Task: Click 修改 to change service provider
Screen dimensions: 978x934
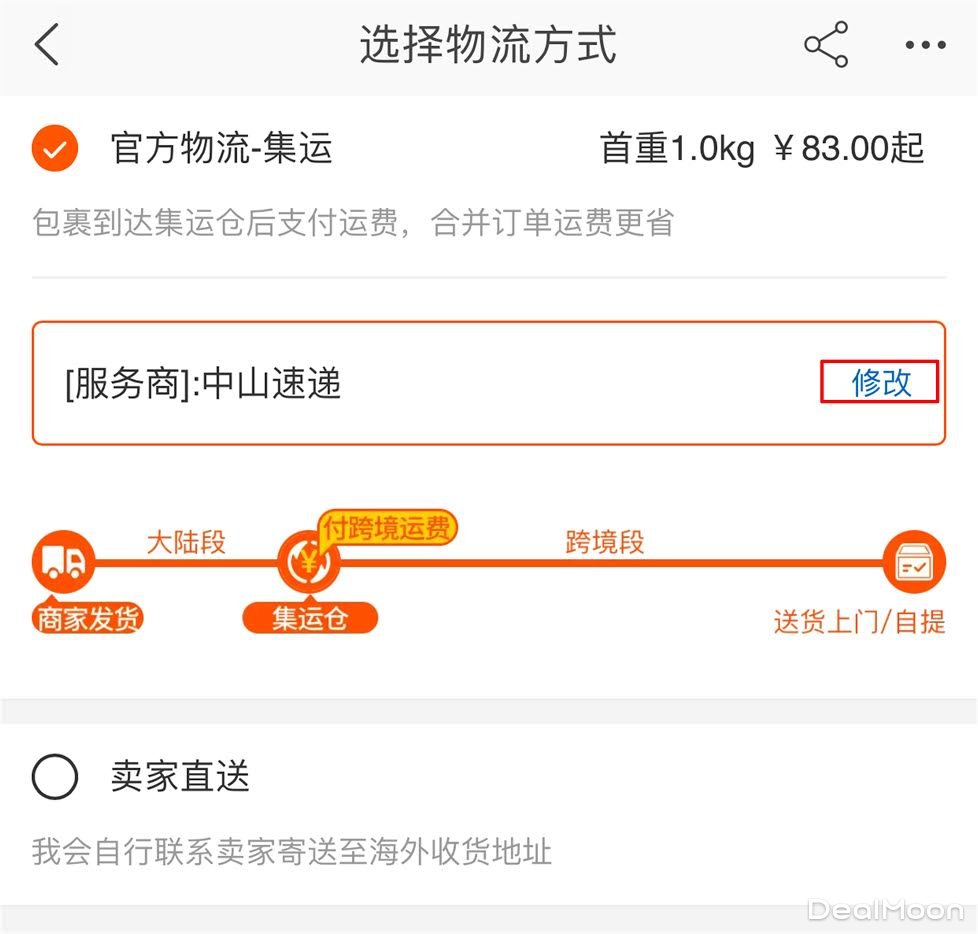Action: pyautogui.click(x=880, y=383)
